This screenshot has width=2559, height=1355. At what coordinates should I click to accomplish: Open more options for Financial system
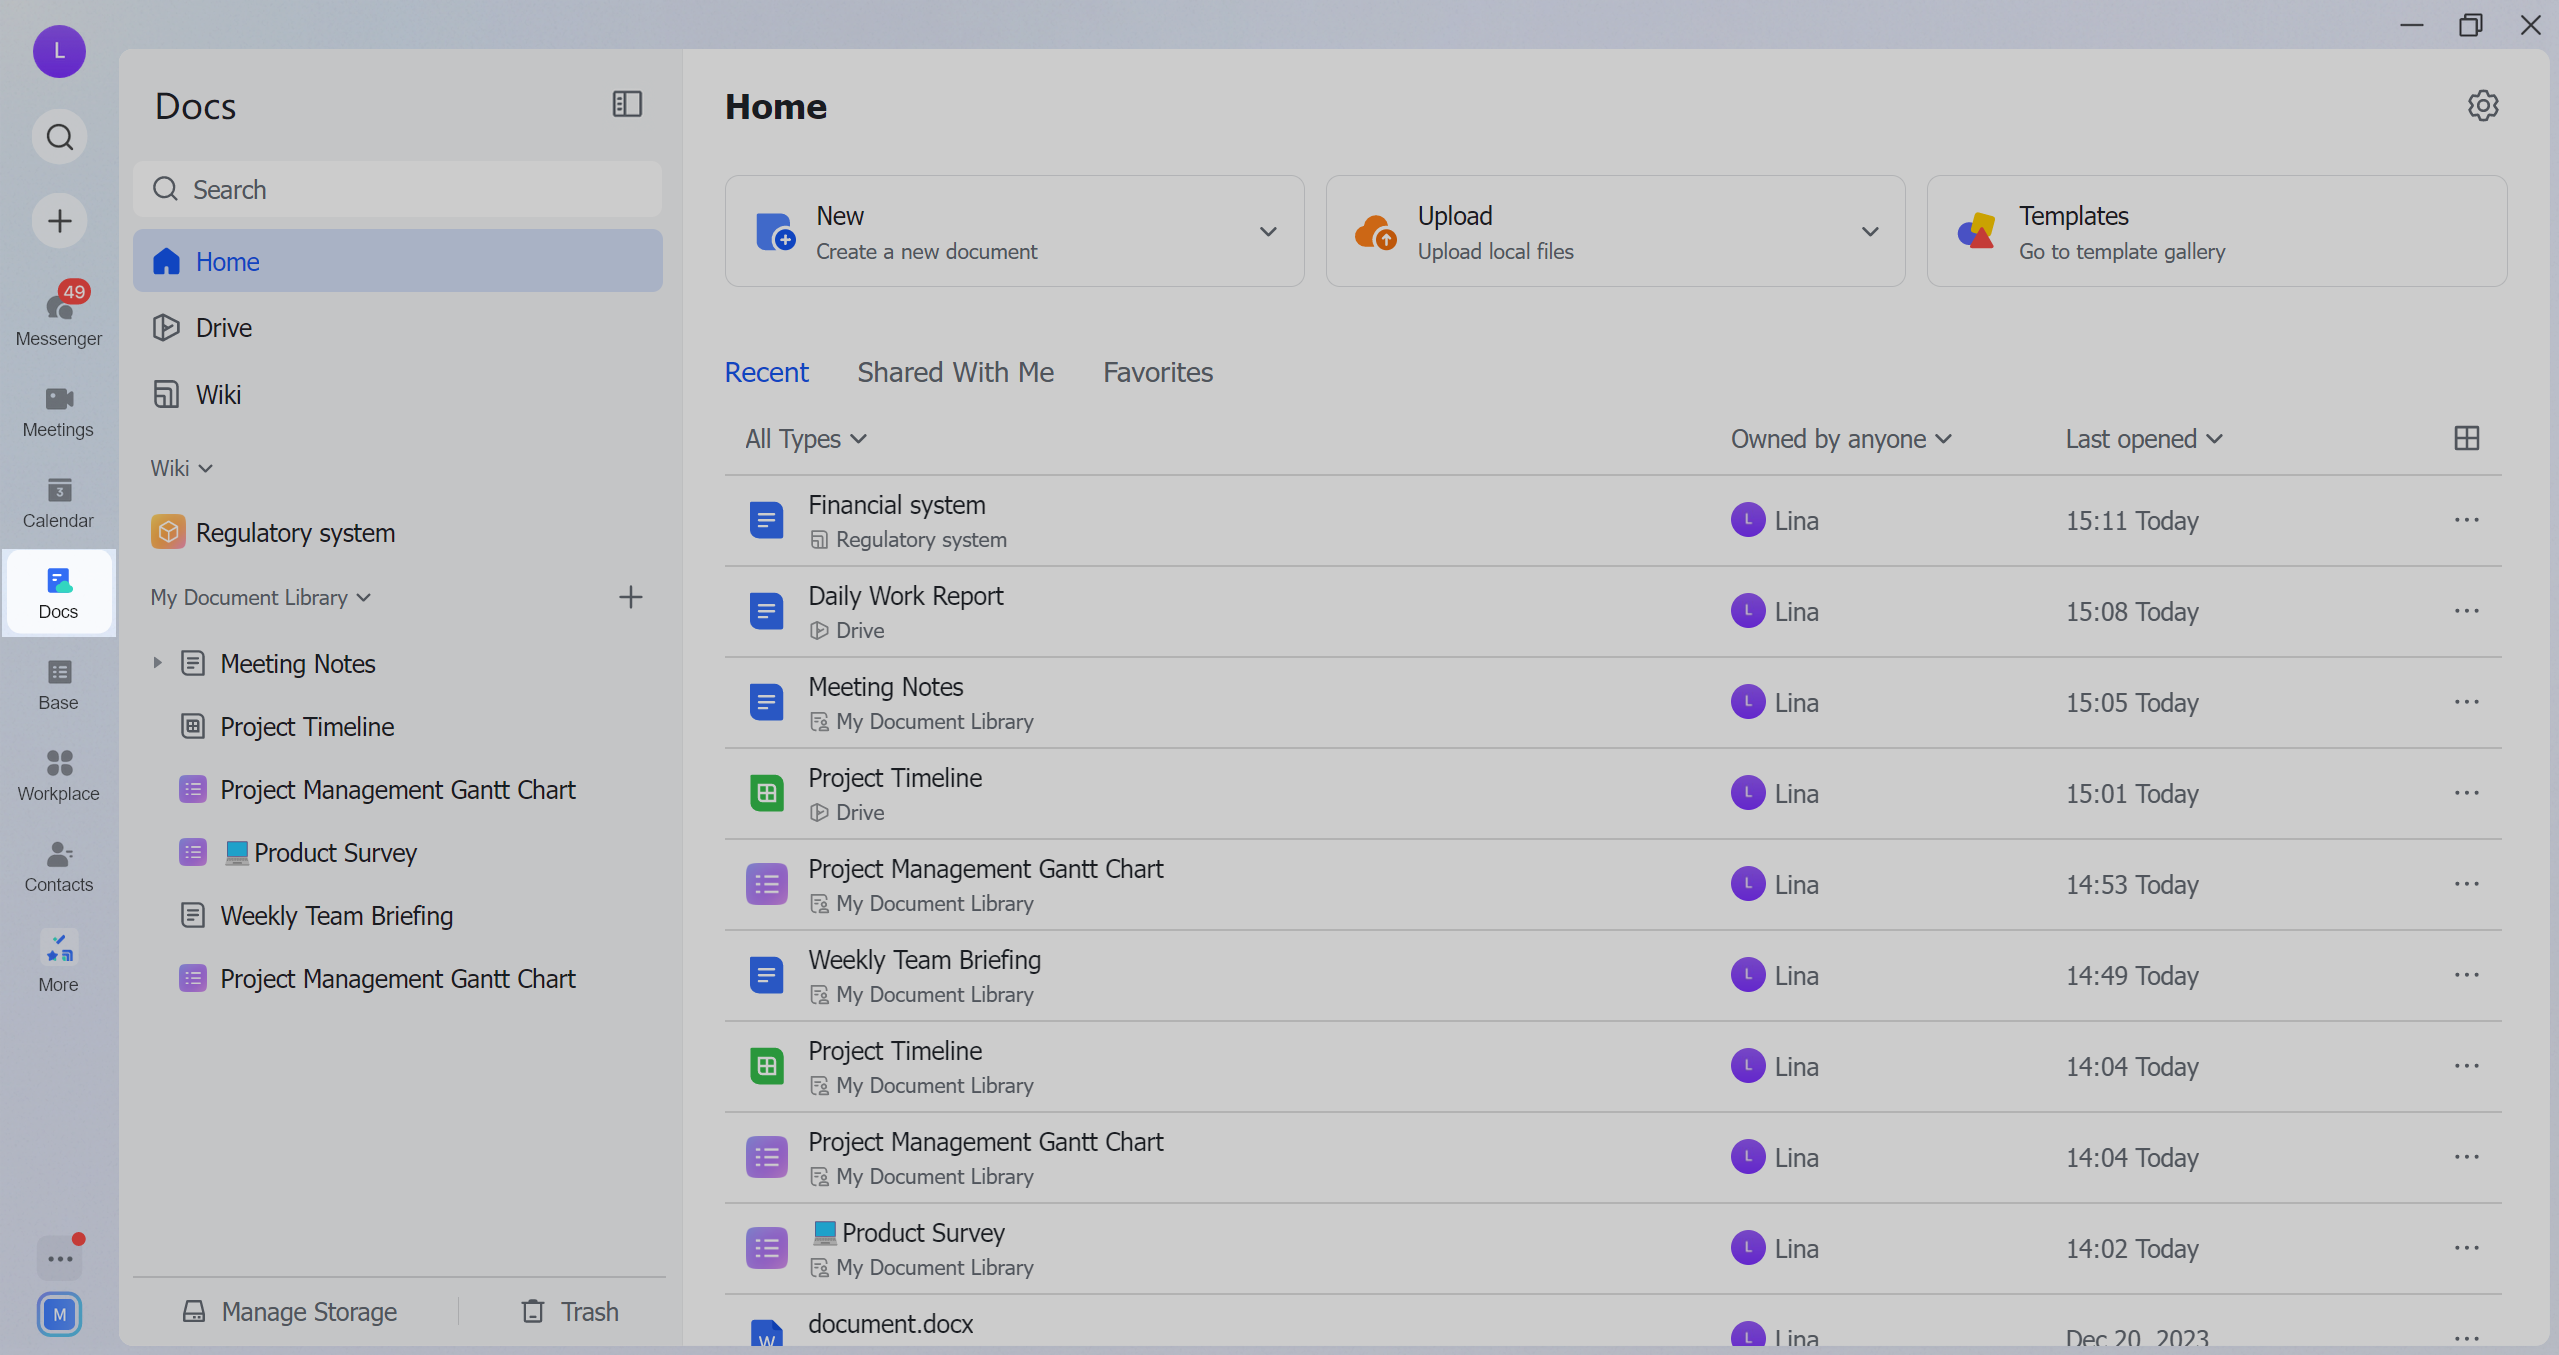2467,520
